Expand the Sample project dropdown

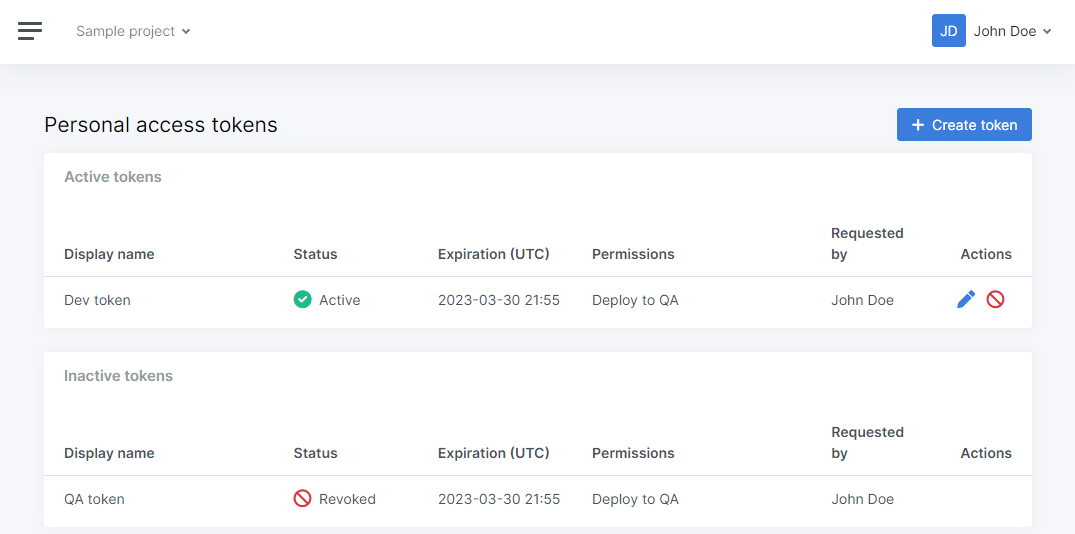(133, 31)
